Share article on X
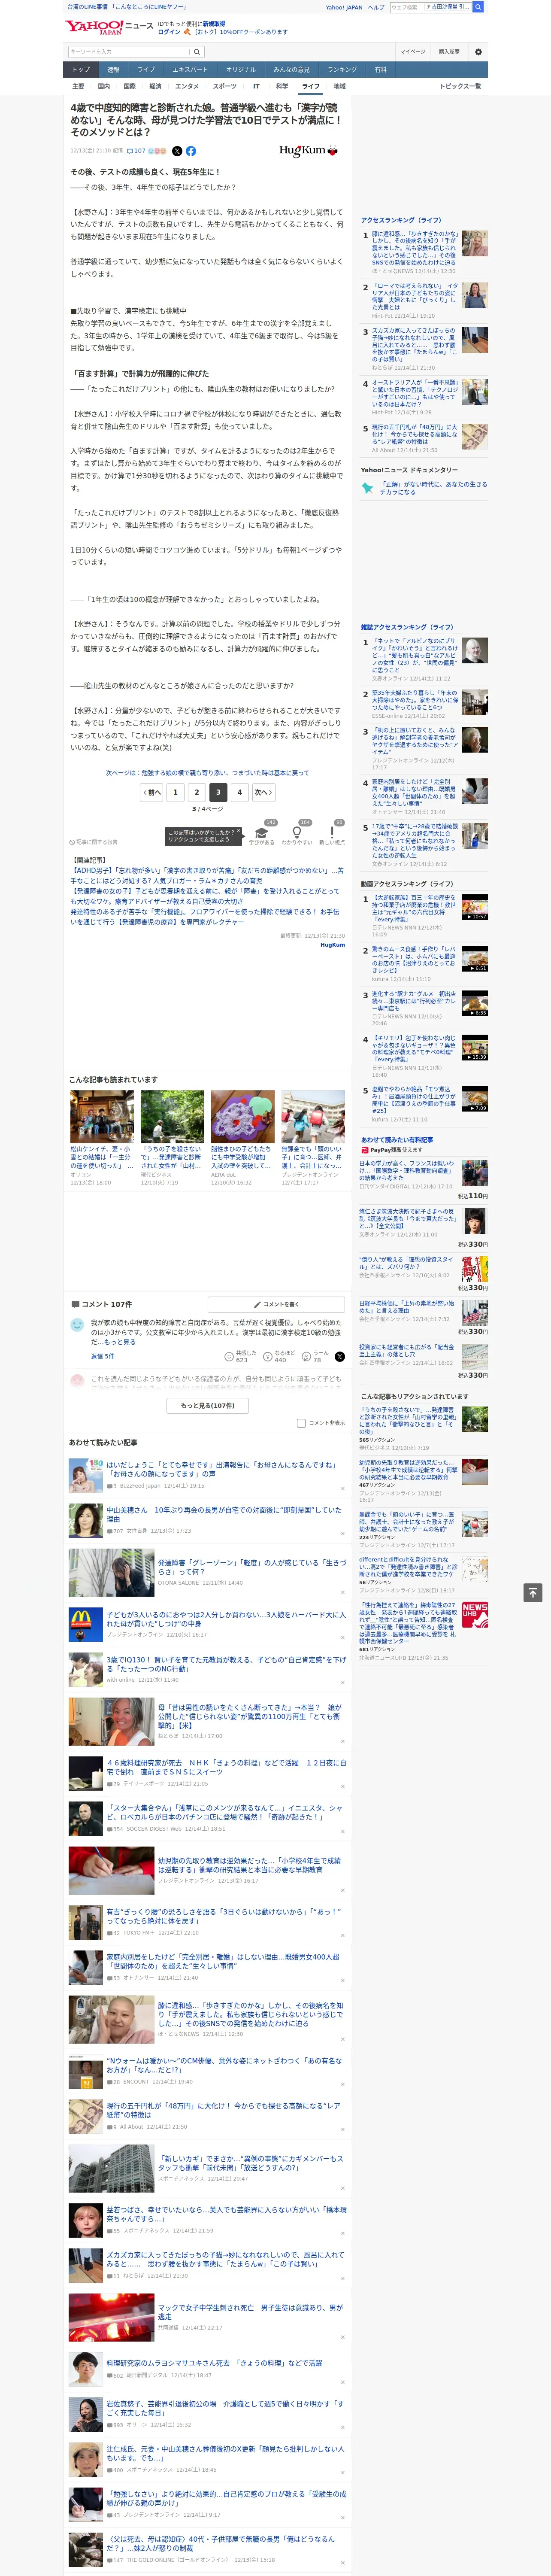Screen dimensions: 551x2576 (x=177, y=151)
